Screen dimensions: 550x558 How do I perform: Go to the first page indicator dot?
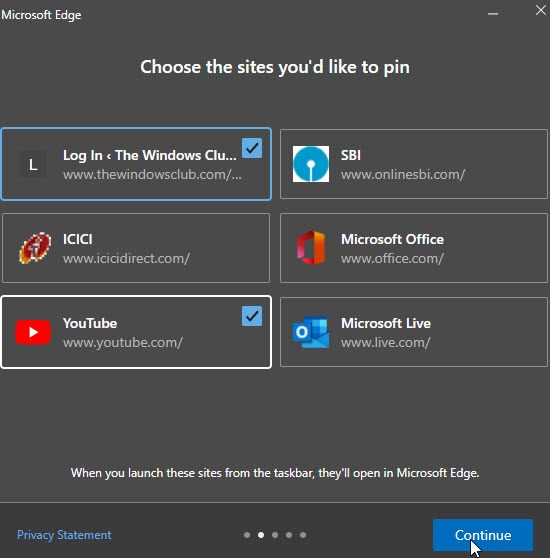tap(247, 535)
